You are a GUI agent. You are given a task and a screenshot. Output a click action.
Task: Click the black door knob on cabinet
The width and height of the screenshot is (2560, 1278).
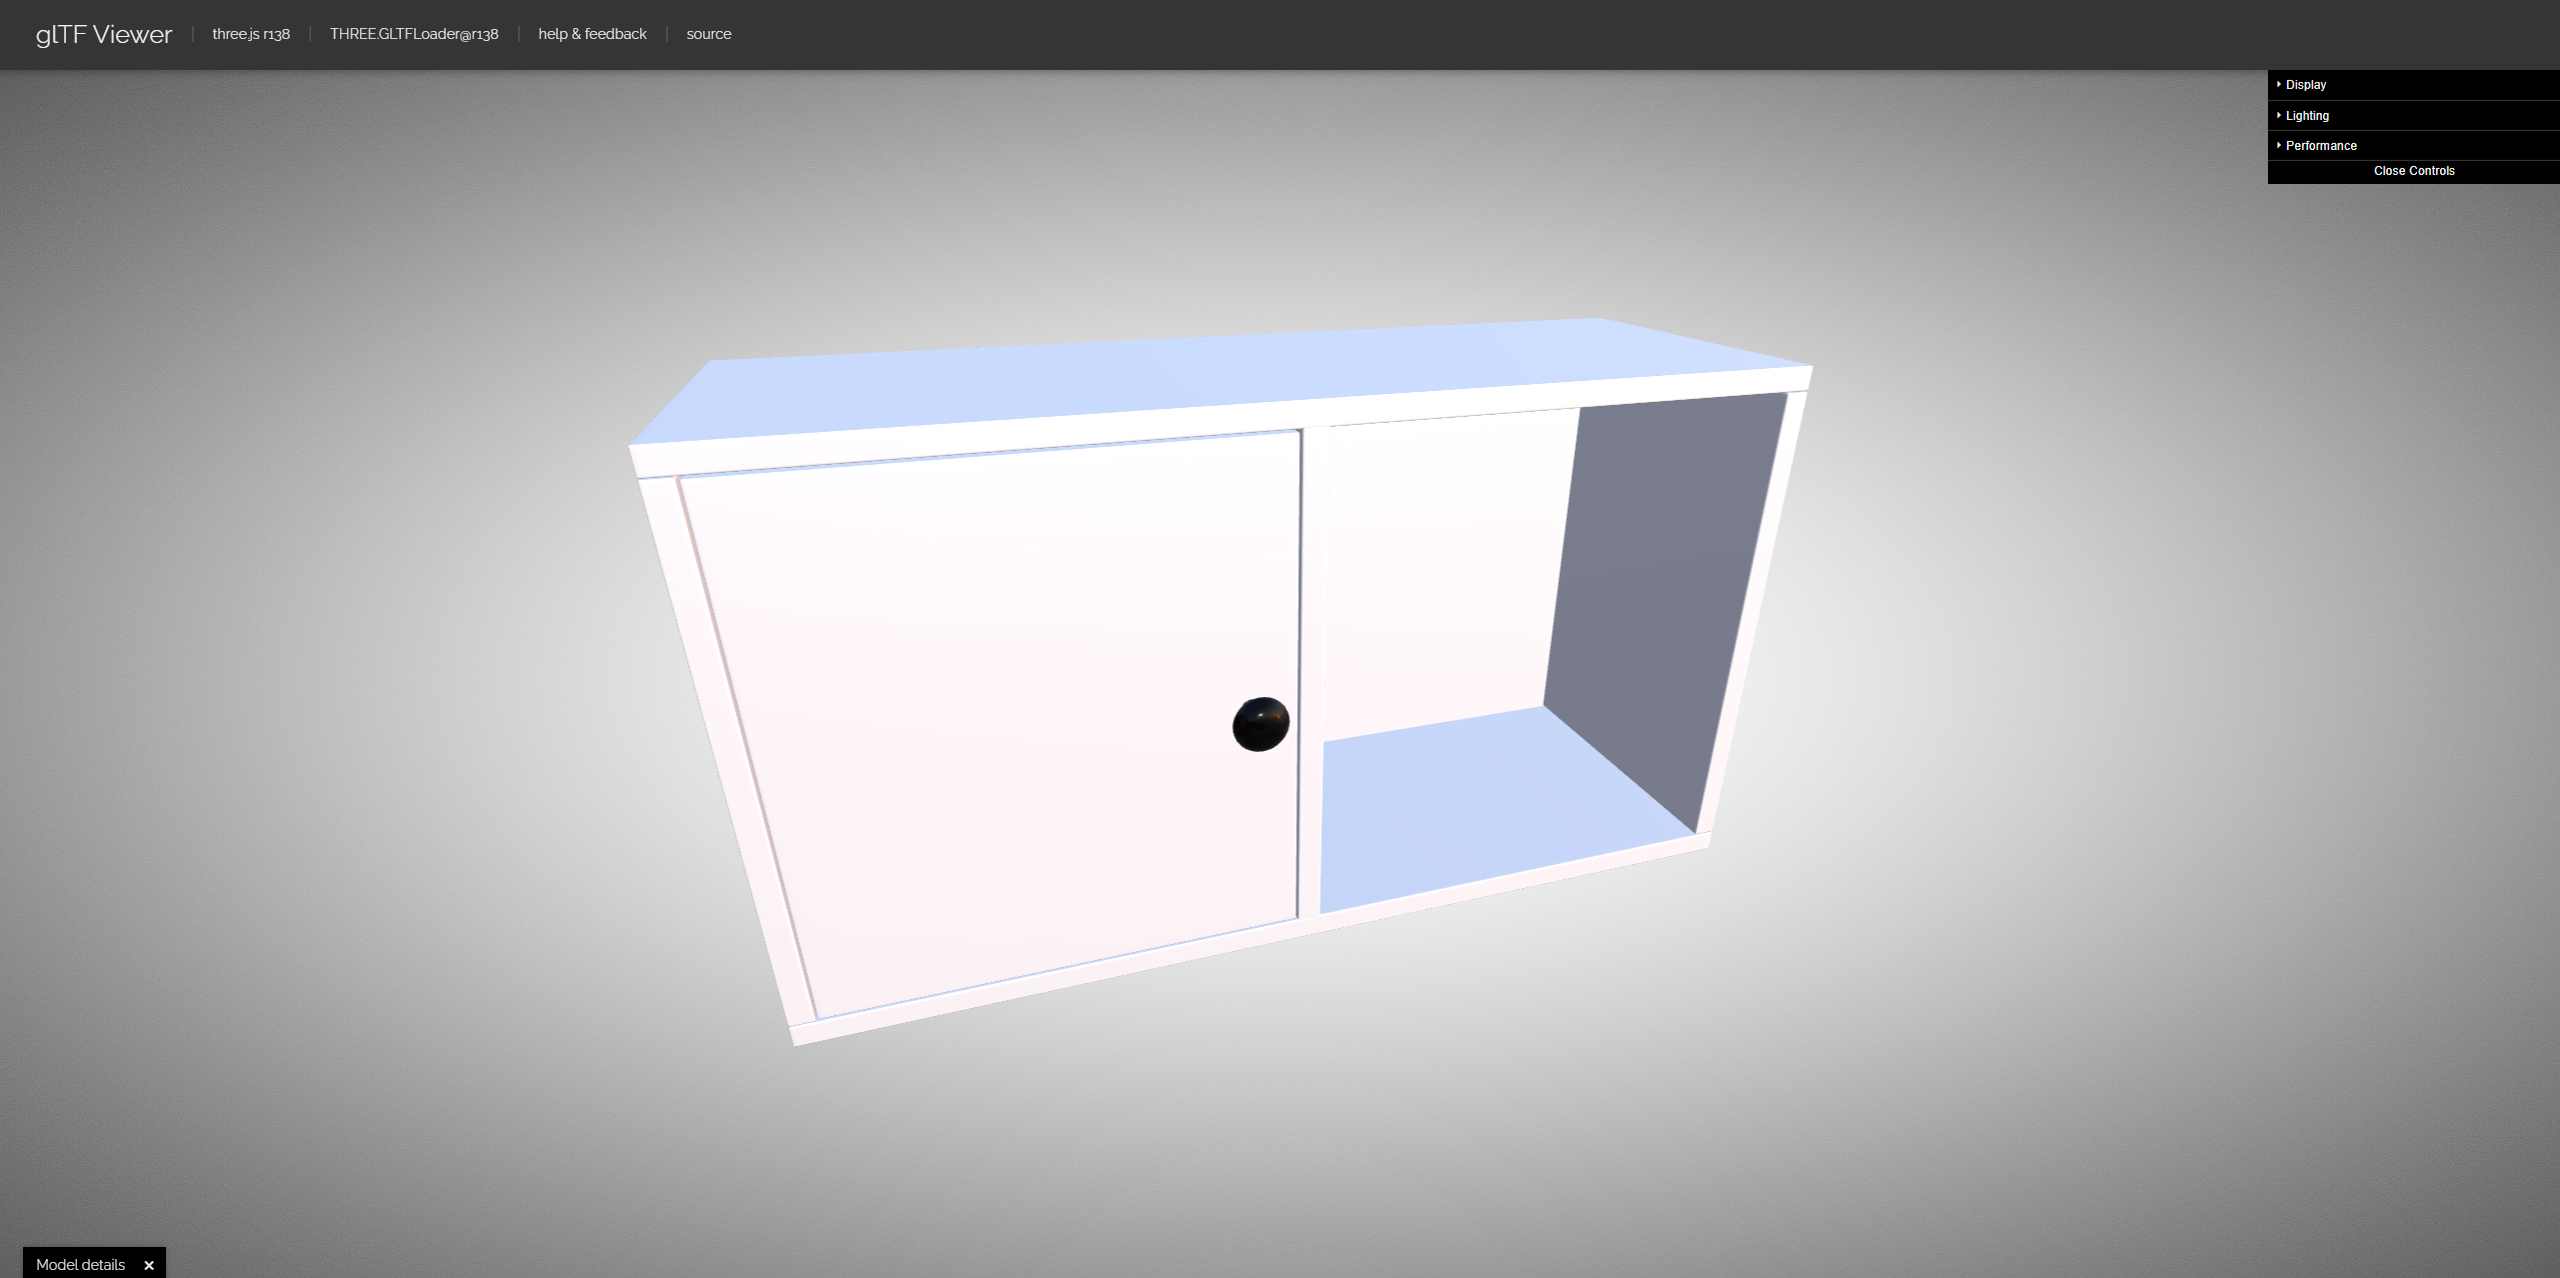1260,724
